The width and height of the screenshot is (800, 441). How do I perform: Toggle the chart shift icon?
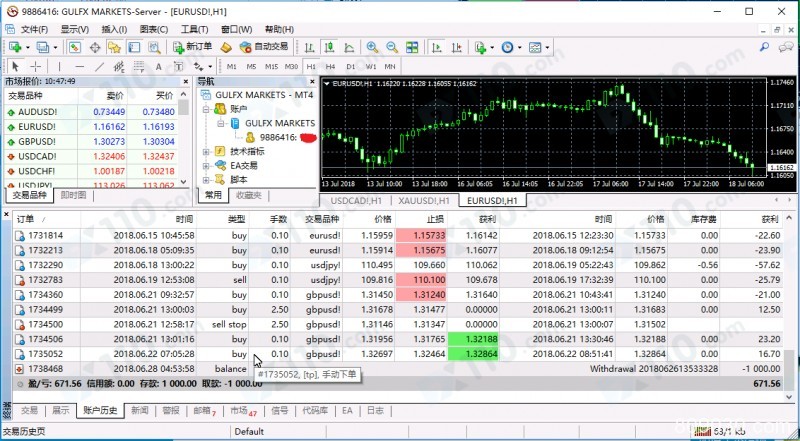tap(457, 47)
